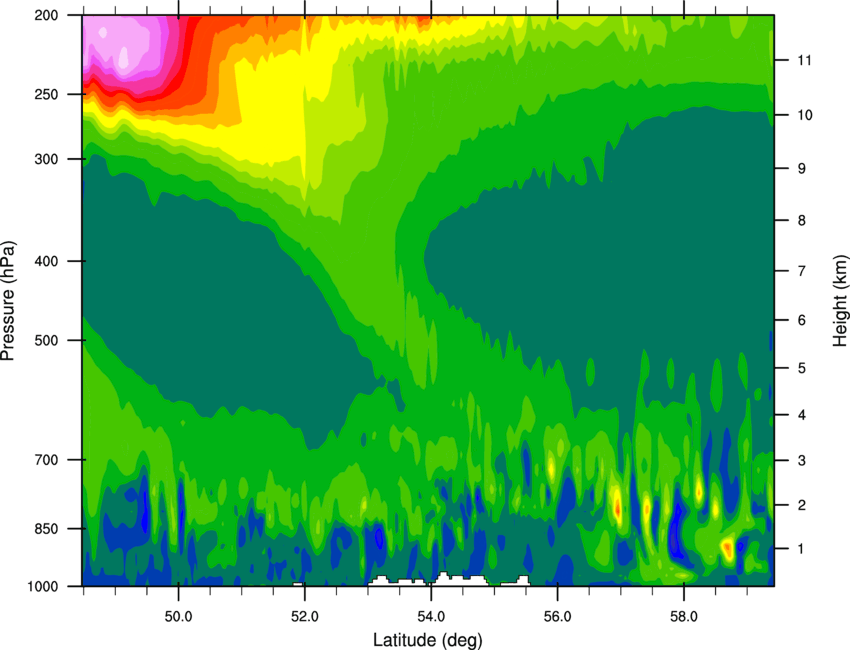Select the 400 pressure tick label

click(x=46, y=261)
